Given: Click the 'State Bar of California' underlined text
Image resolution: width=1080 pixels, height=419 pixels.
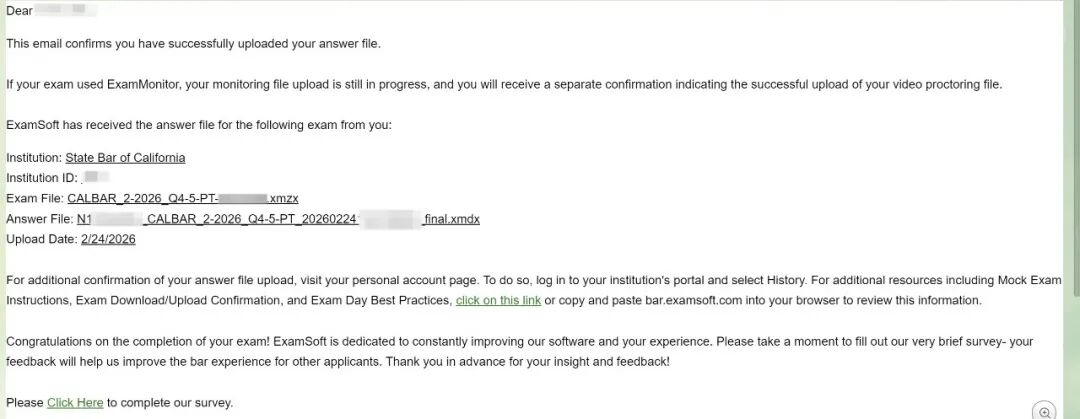Looking at the screenshot, I should tap(125, 158).
